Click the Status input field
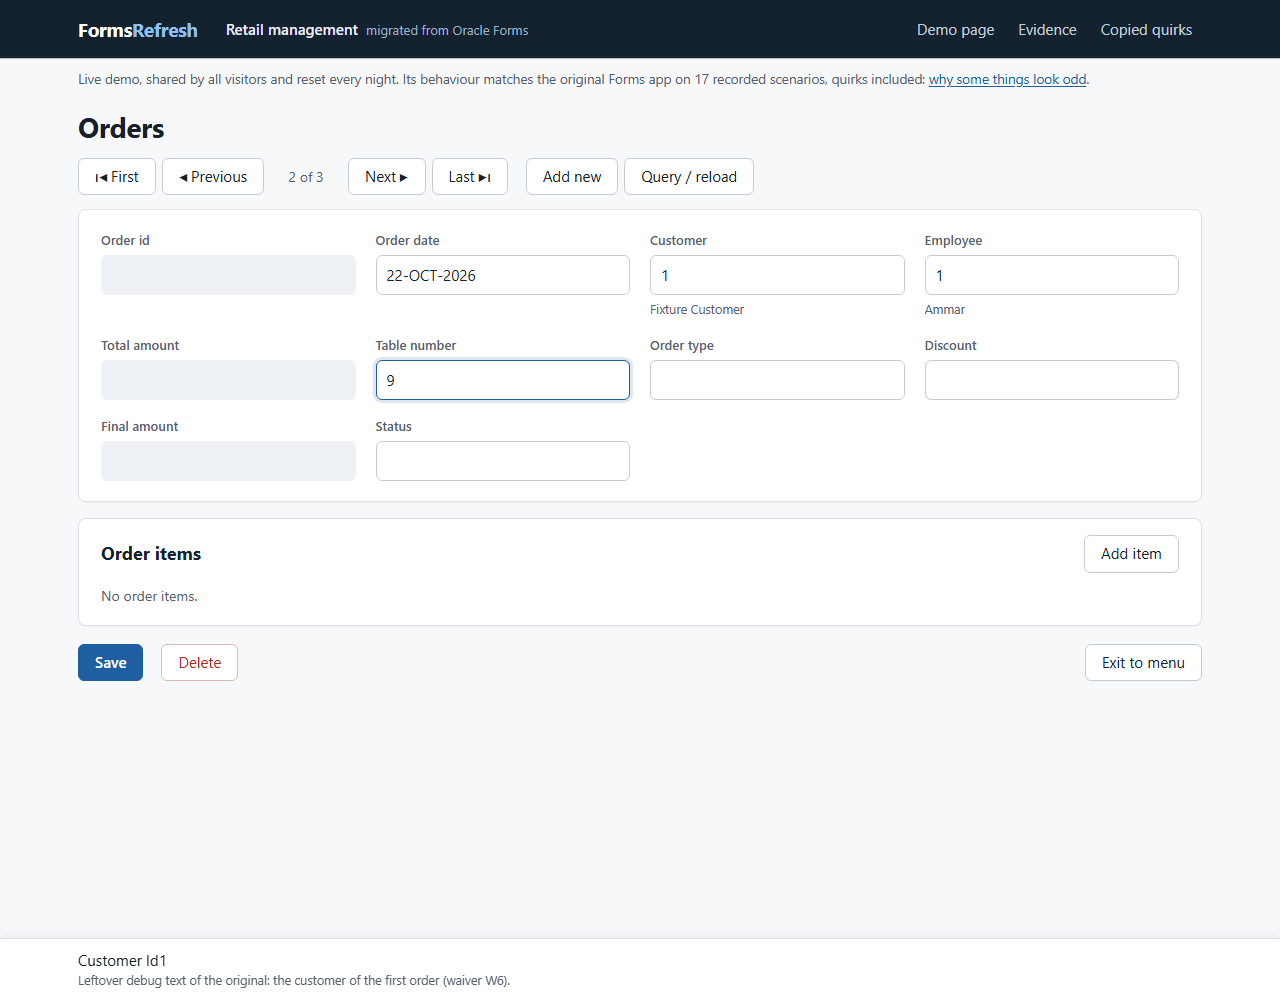The width and height of the screenshot is (1280, 1000). 503,461
